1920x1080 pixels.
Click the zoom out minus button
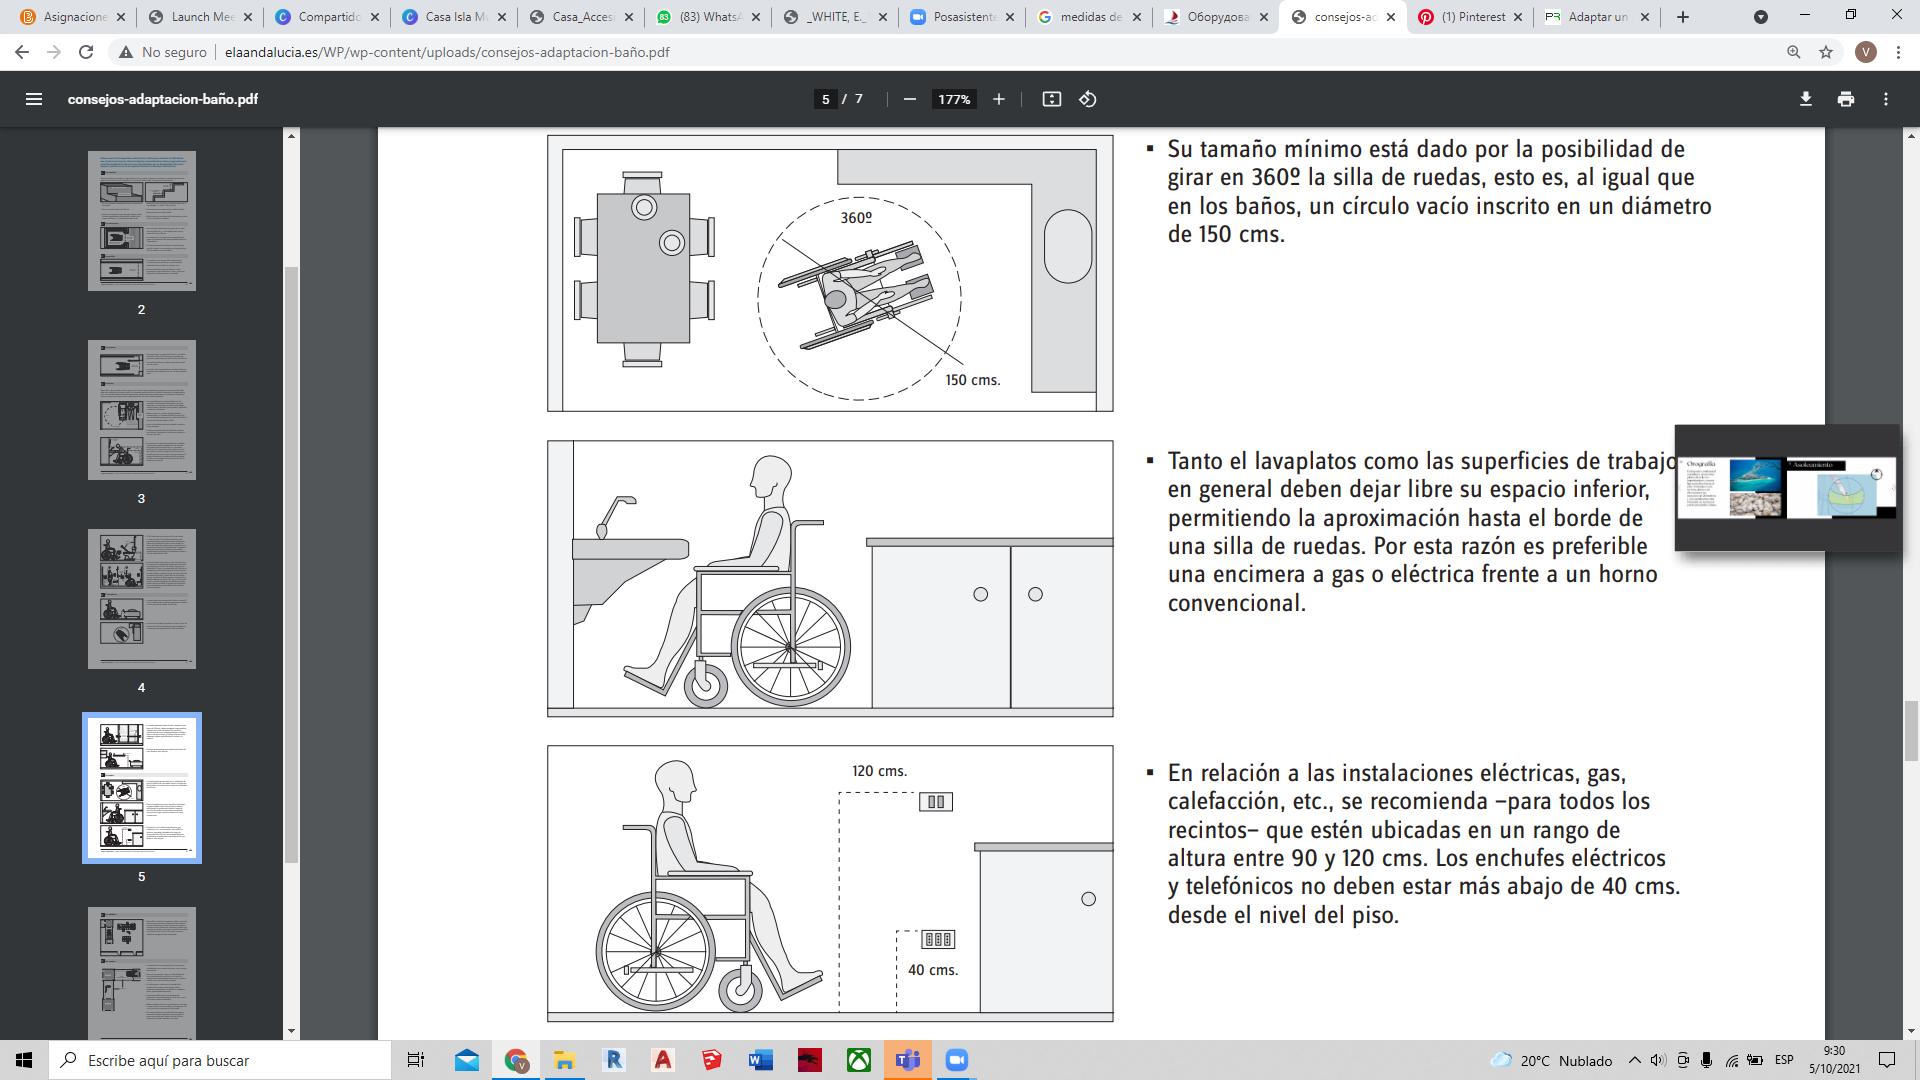[x=909, y=99]
